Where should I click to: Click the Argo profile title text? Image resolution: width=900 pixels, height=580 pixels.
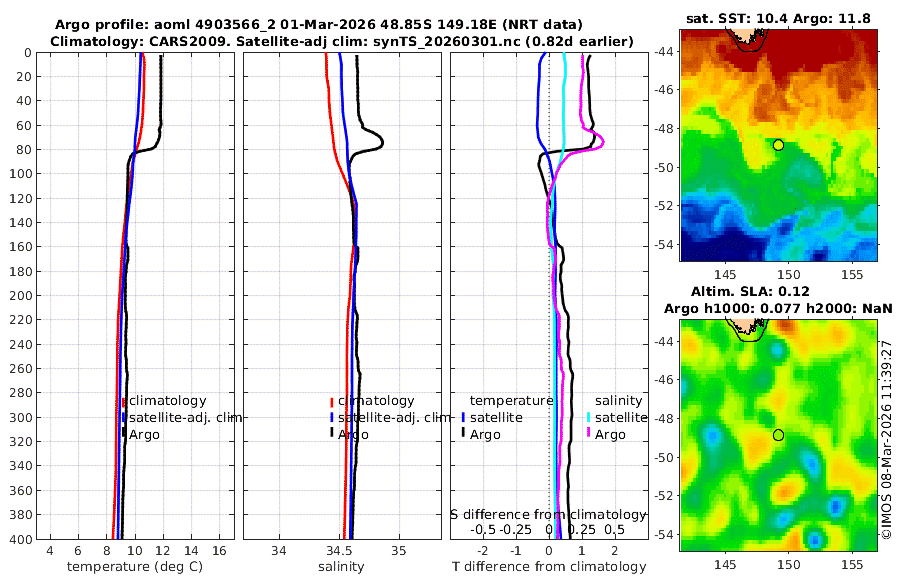[319, 25]
